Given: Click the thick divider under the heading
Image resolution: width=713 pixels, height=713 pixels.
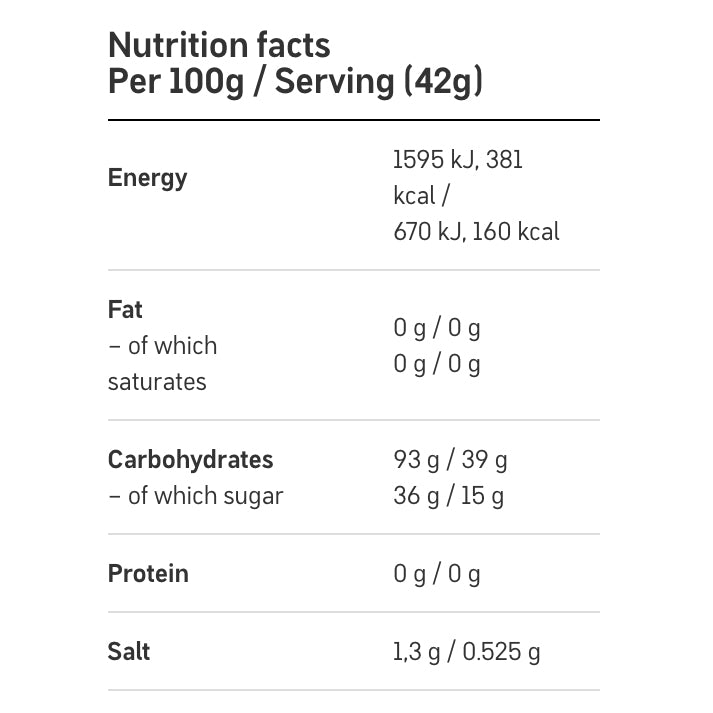Looking at the screenshot, I should click(x=353, y=120).
